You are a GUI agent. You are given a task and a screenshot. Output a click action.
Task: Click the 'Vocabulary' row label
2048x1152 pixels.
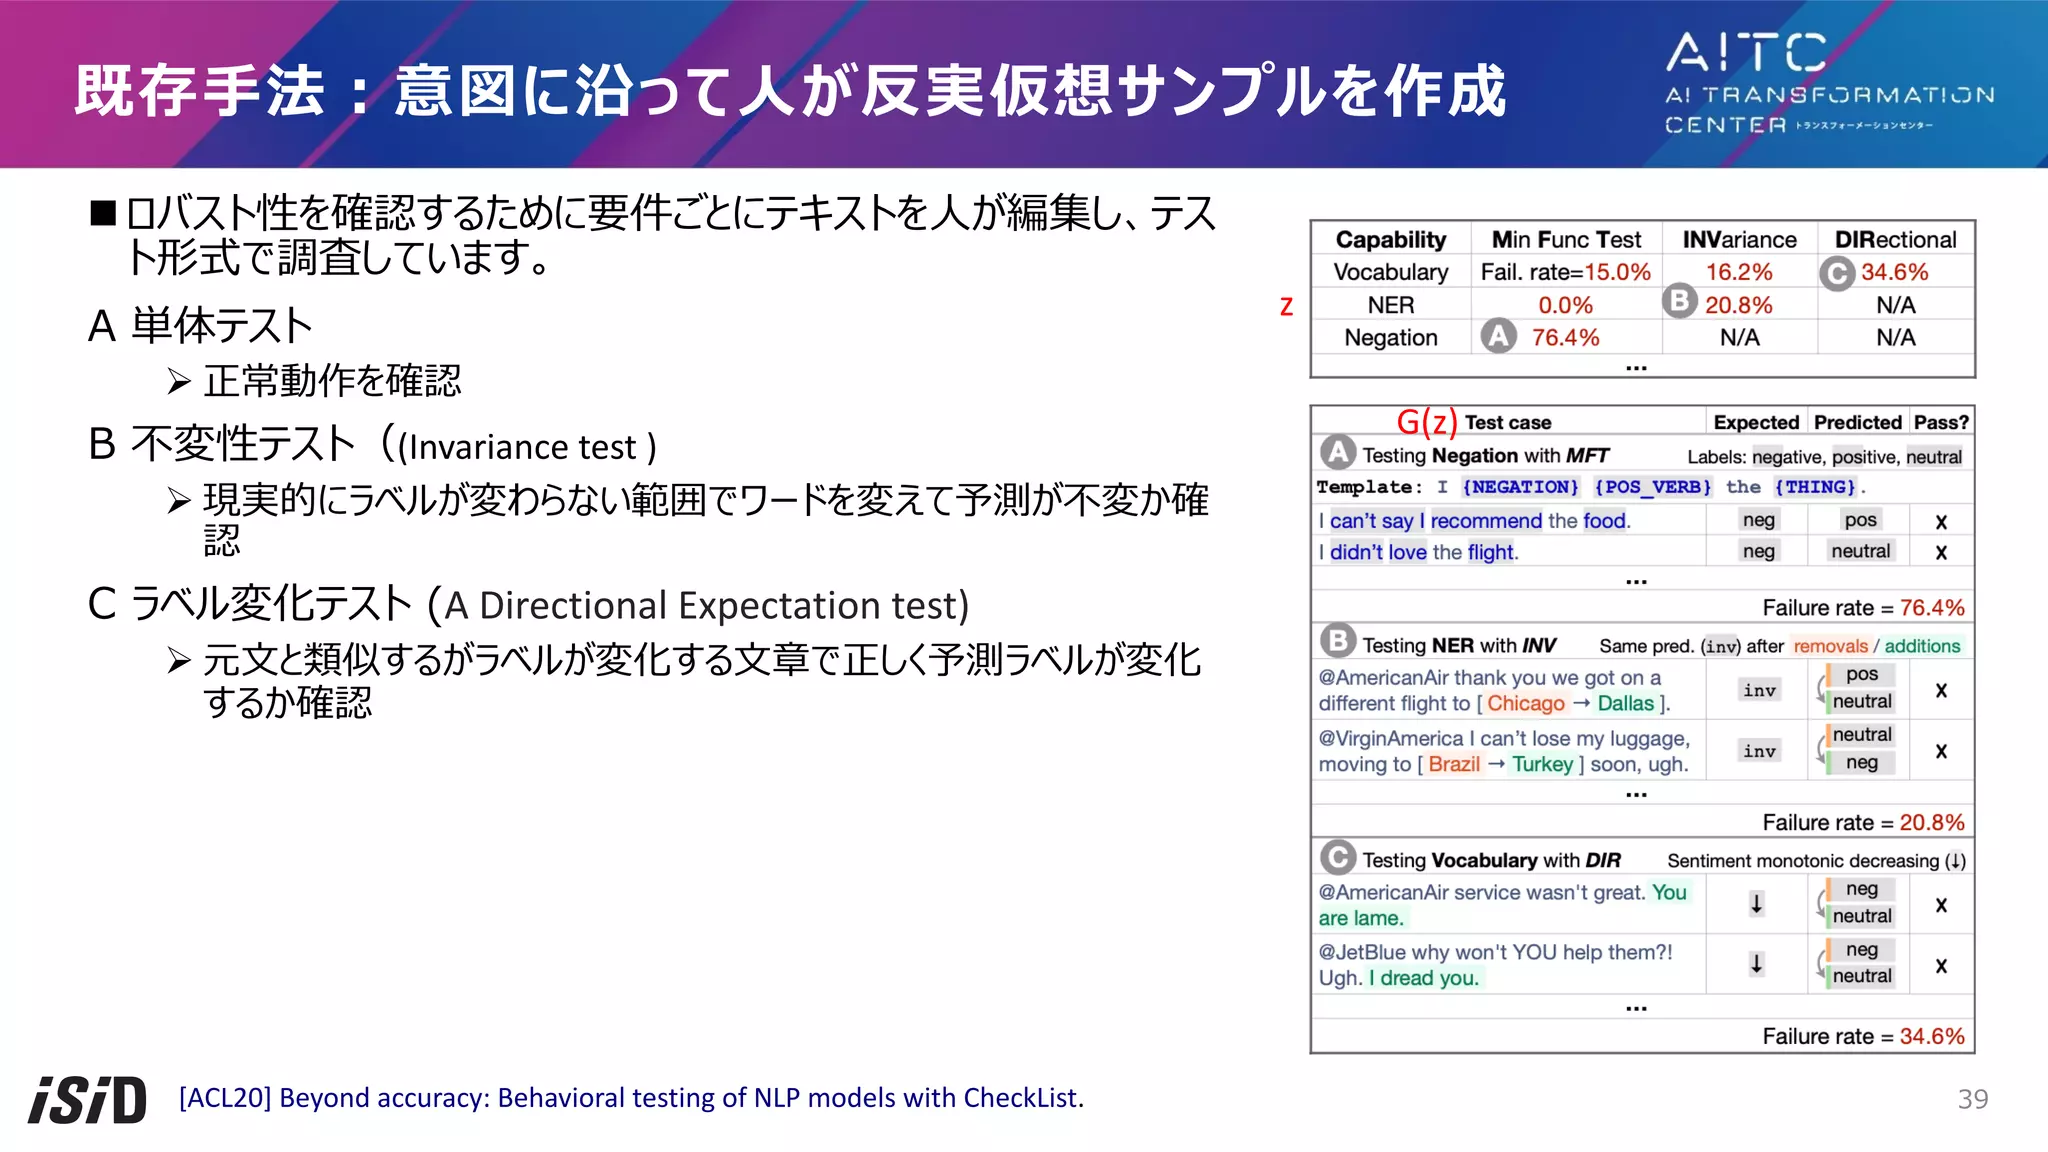click(1391, 272)
